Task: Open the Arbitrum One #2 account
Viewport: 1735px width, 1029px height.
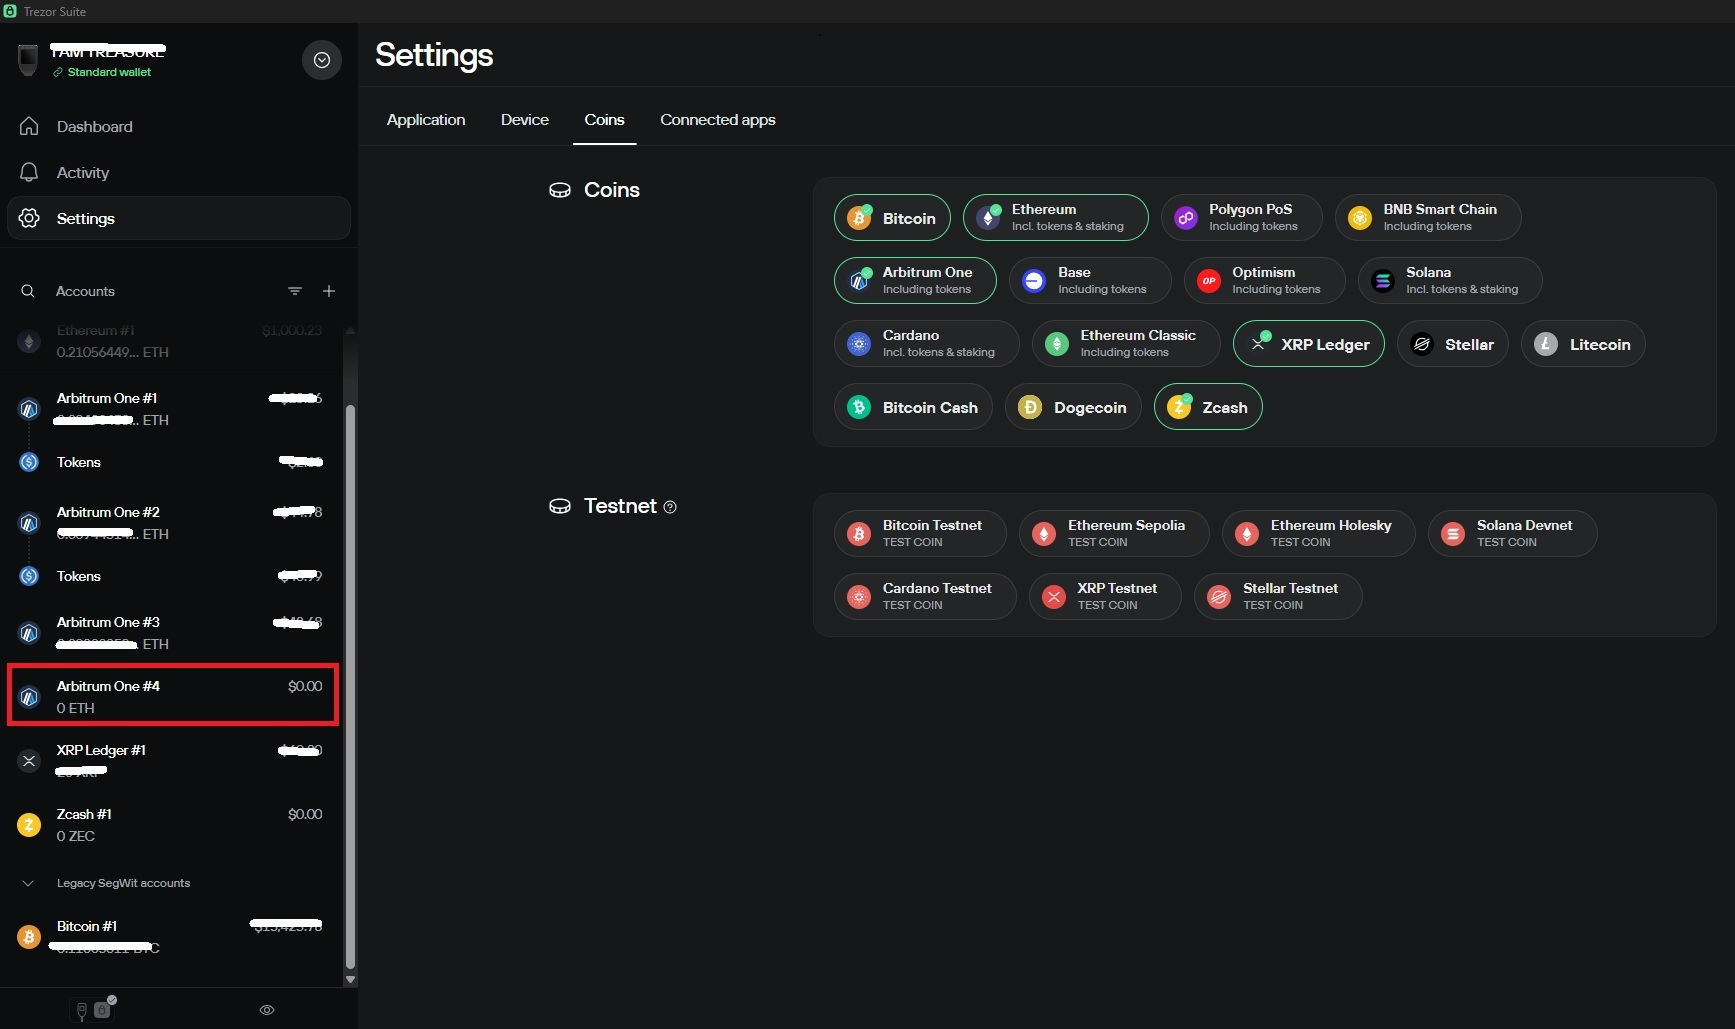Action: click(173, 522)
